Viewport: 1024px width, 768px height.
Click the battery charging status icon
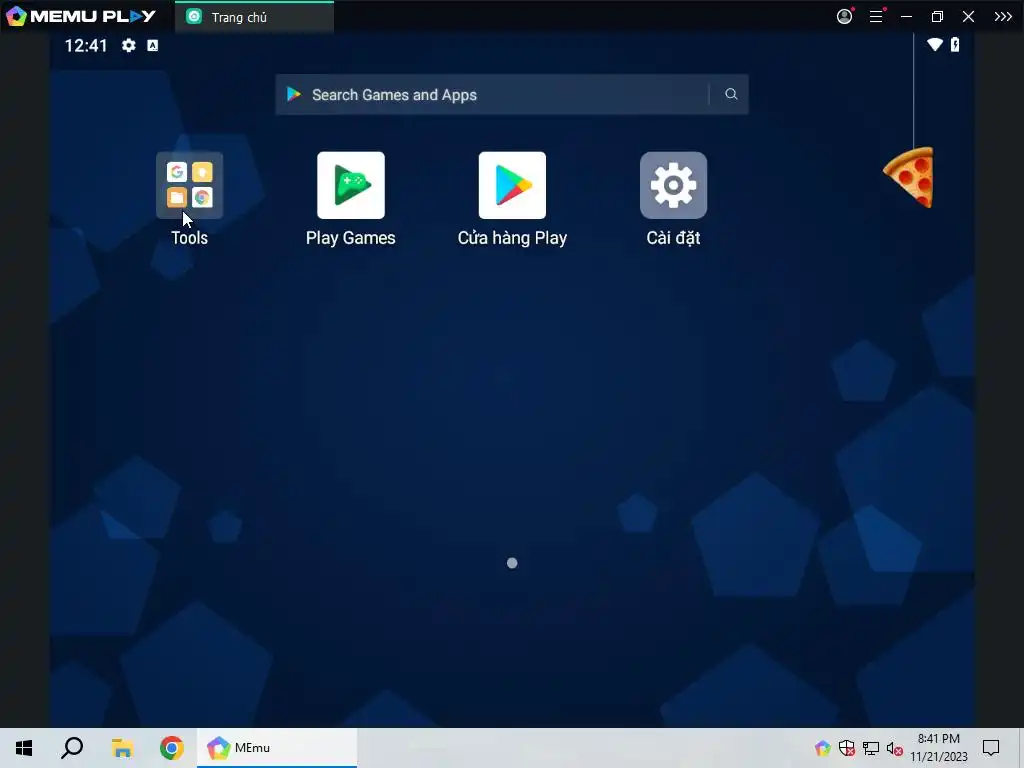[955, 44]
